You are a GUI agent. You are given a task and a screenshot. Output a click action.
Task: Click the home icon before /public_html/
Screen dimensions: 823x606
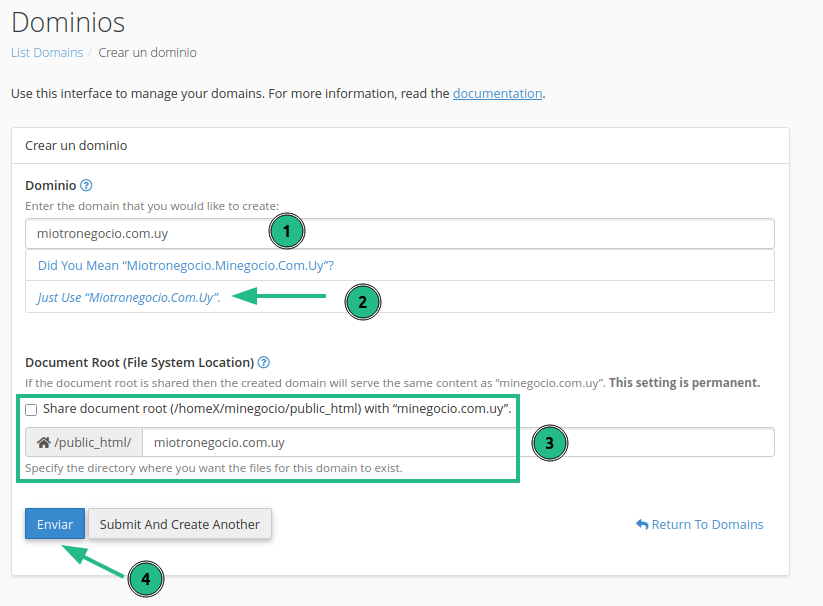[43, 442]
